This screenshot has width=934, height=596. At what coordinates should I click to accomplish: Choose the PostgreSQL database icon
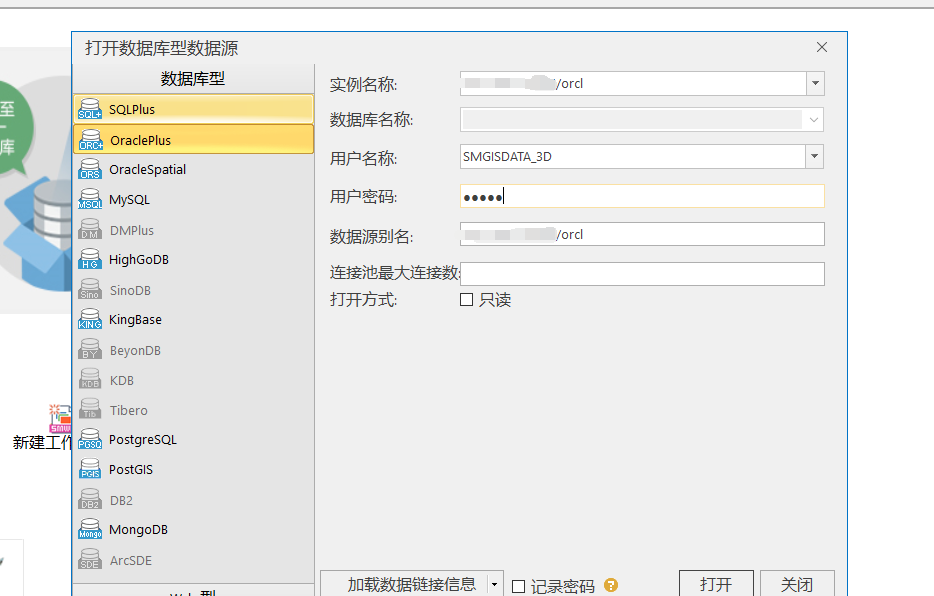(x=90, y=439)
